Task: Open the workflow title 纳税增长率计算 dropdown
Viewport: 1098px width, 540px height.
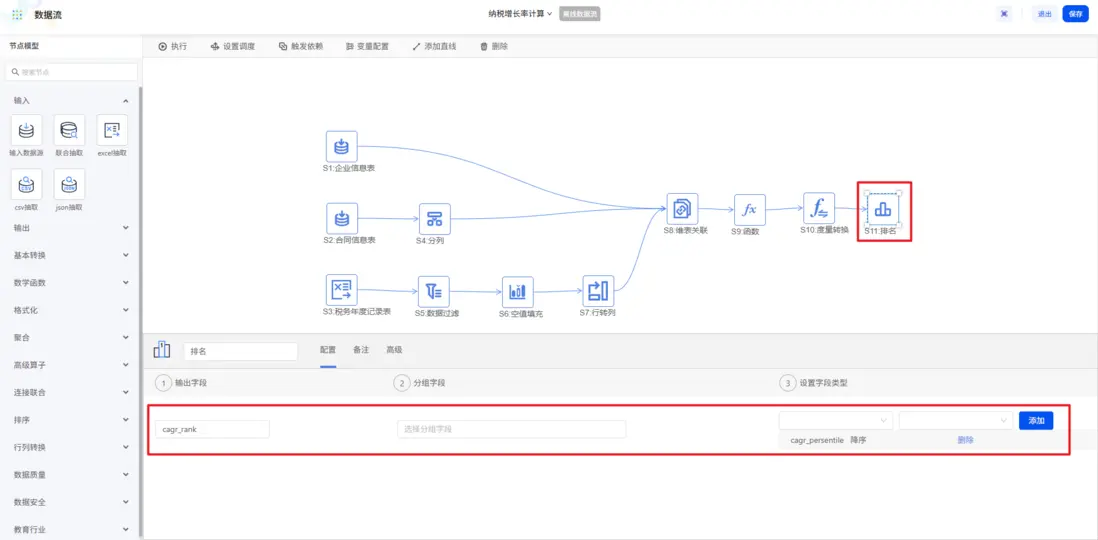Action: (520, 13)
